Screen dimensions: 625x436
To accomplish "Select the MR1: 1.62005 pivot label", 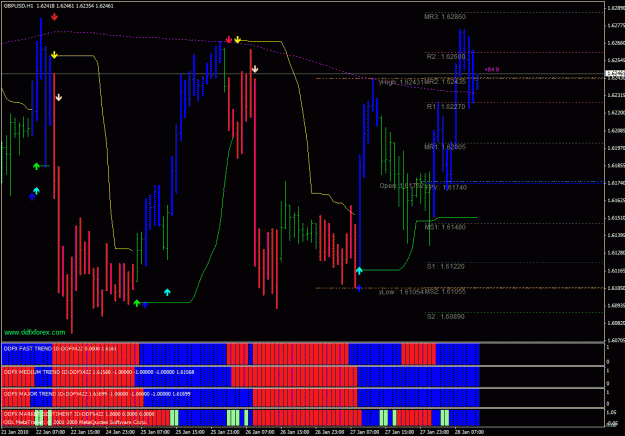I will [x=444, y=147].
